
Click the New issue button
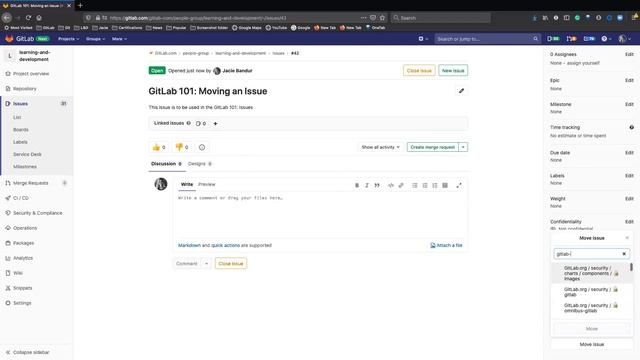pyautogui.click(x=453, y=71)
